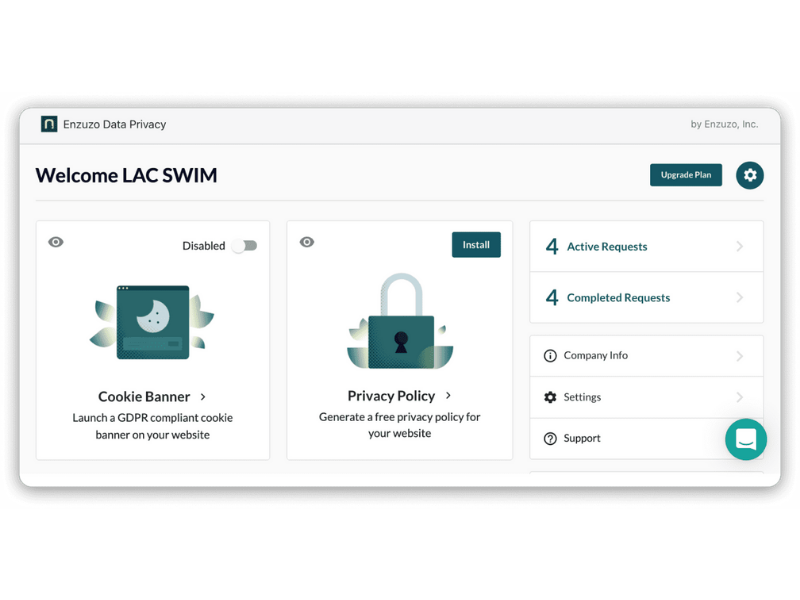Click the Welcome LAC SWIM heading
800x600 pixels.
click(x=127, y=175)
